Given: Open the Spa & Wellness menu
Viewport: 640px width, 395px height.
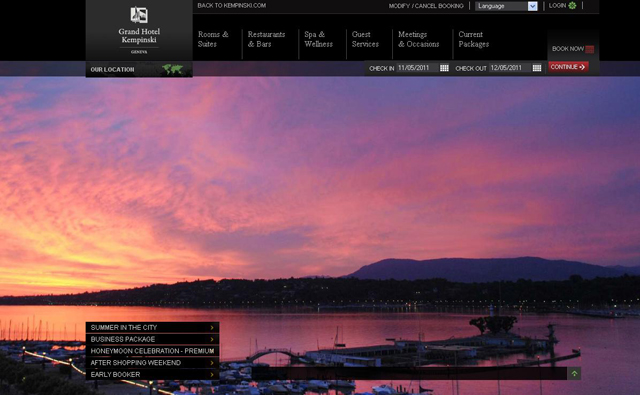Looking at the screenshot, I should pos(318,39).
